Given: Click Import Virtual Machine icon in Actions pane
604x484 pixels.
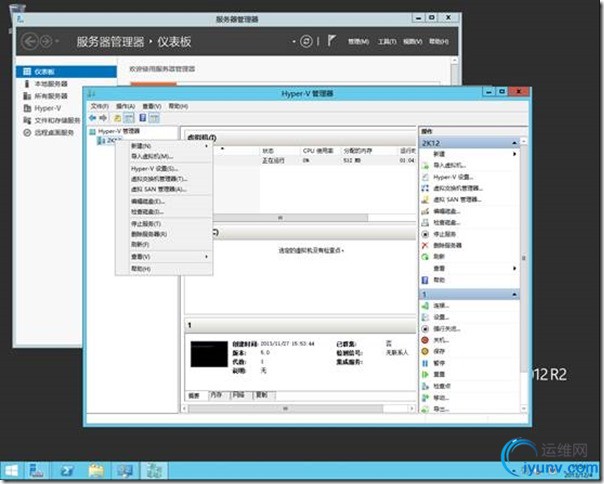Looking at the screenshot, I should coord(425,165).
